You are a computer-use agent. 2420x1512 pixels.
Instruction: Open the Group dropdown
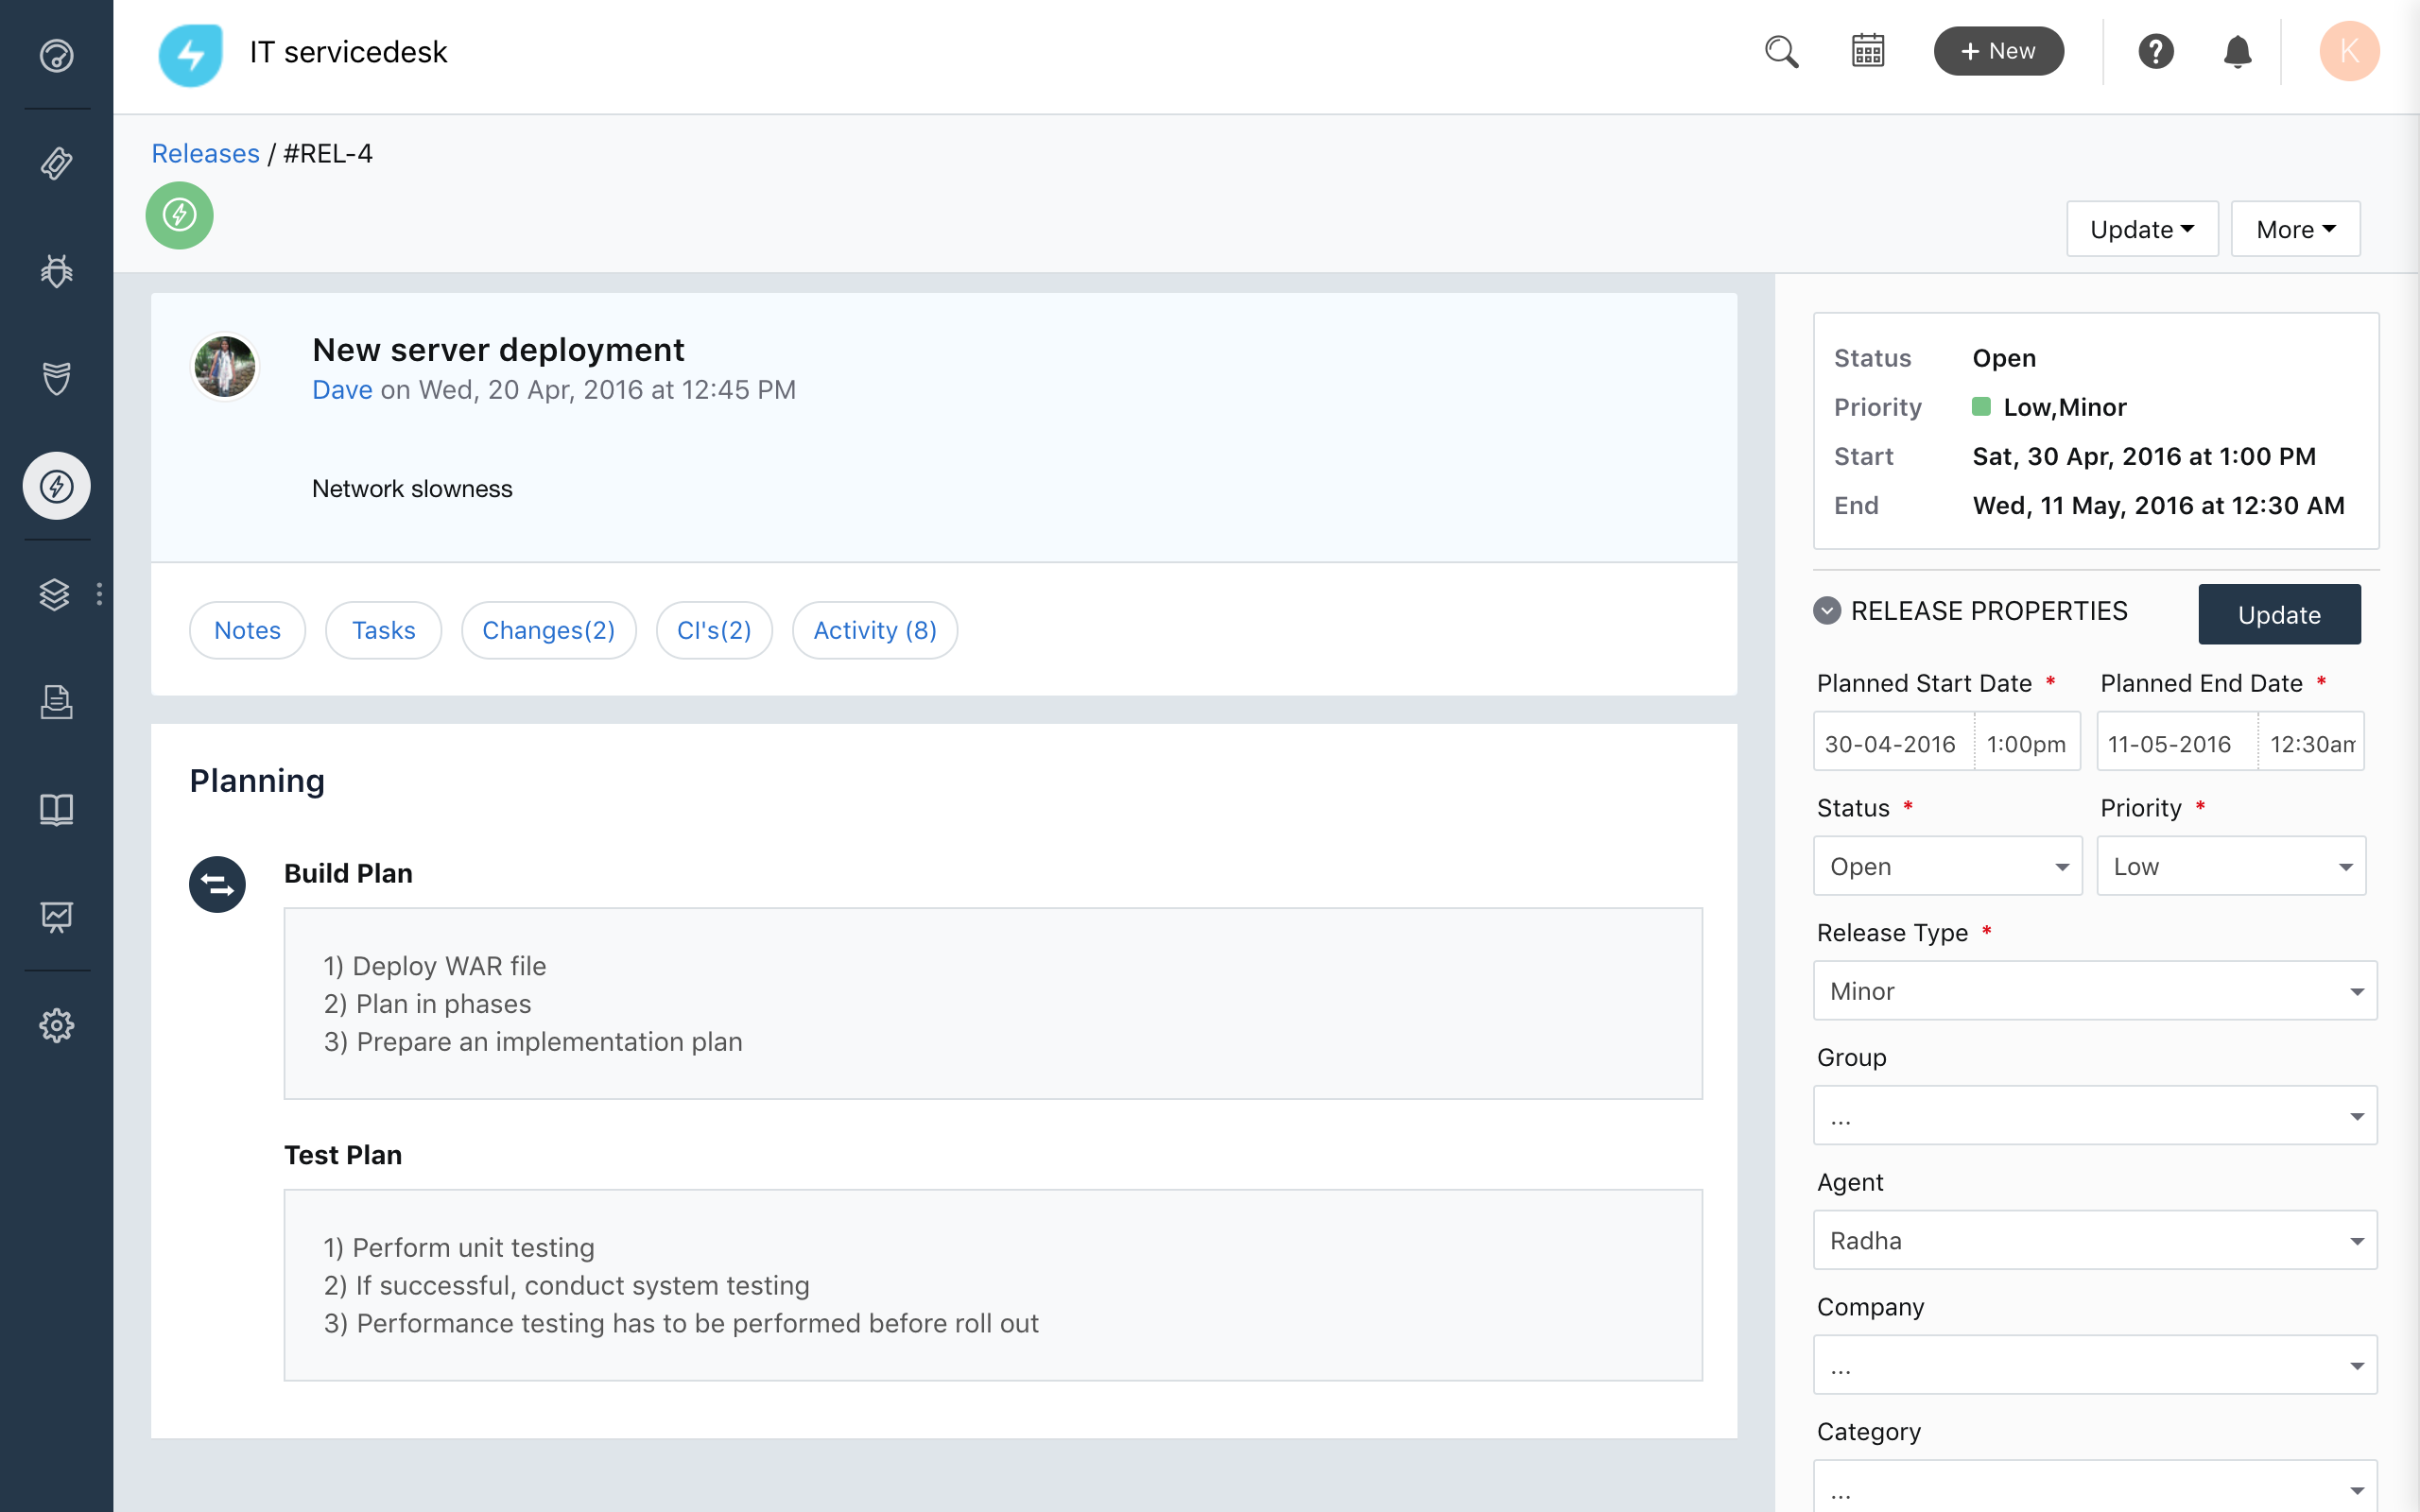pos(2095,1116)
